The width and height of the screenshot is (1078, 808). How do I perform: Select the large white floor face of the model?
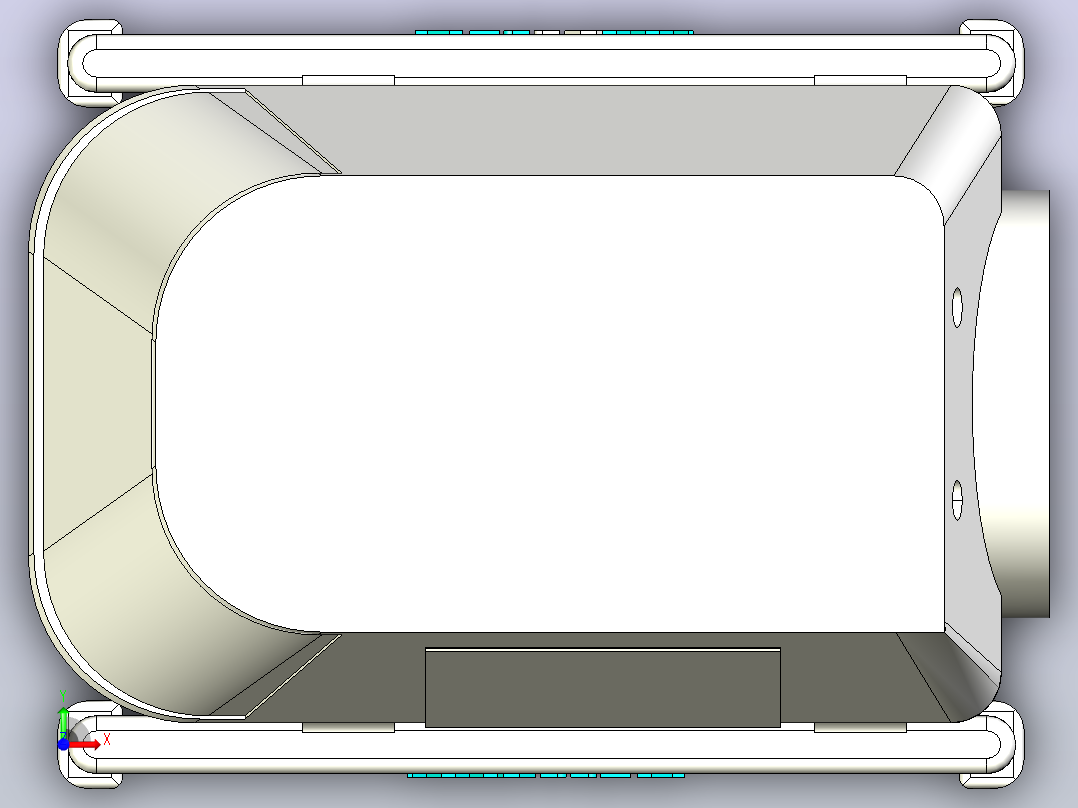(550, 404)
